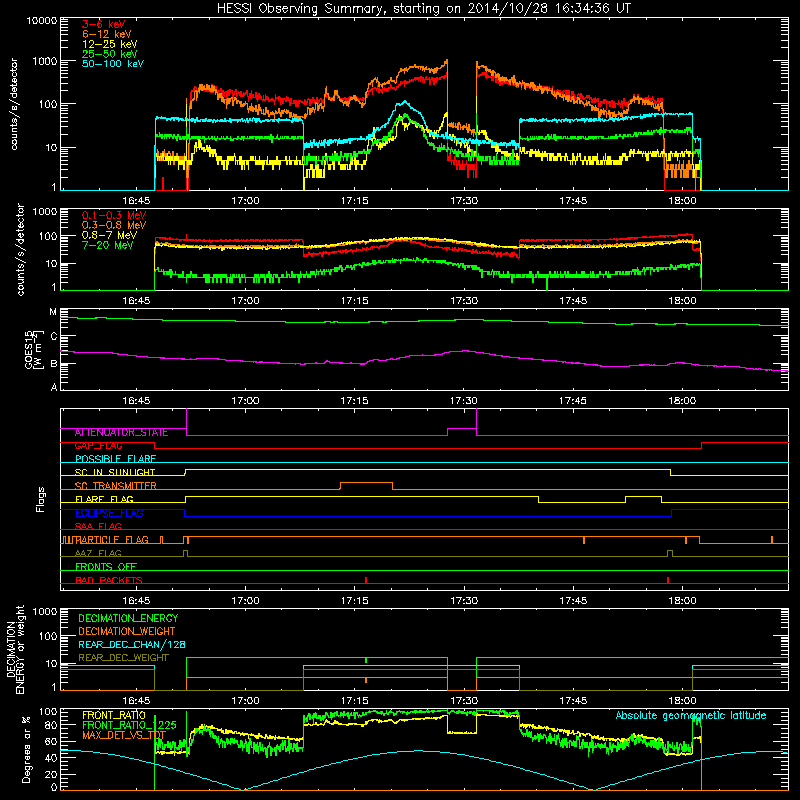The image size is (800, 800).
Task: Click the Flags vertical axis label
Action: coord(41,499)
